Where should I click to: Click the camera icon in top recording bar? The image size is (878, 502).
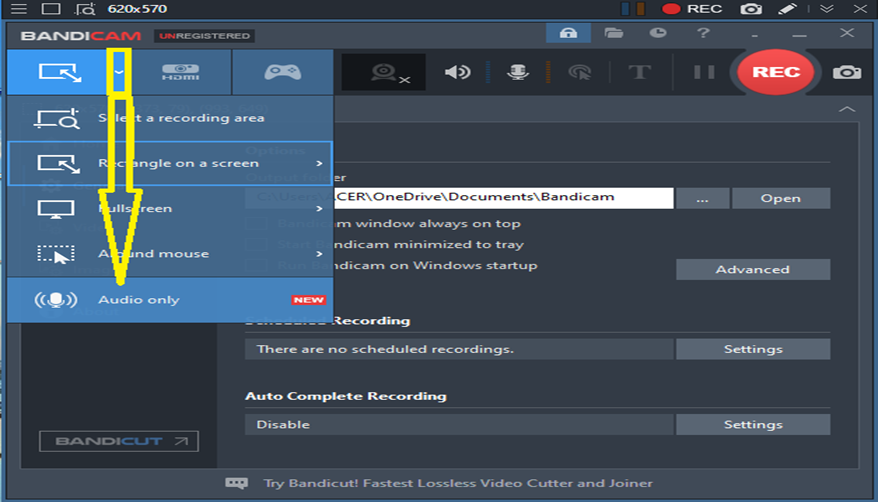click(x=751, y=8)
